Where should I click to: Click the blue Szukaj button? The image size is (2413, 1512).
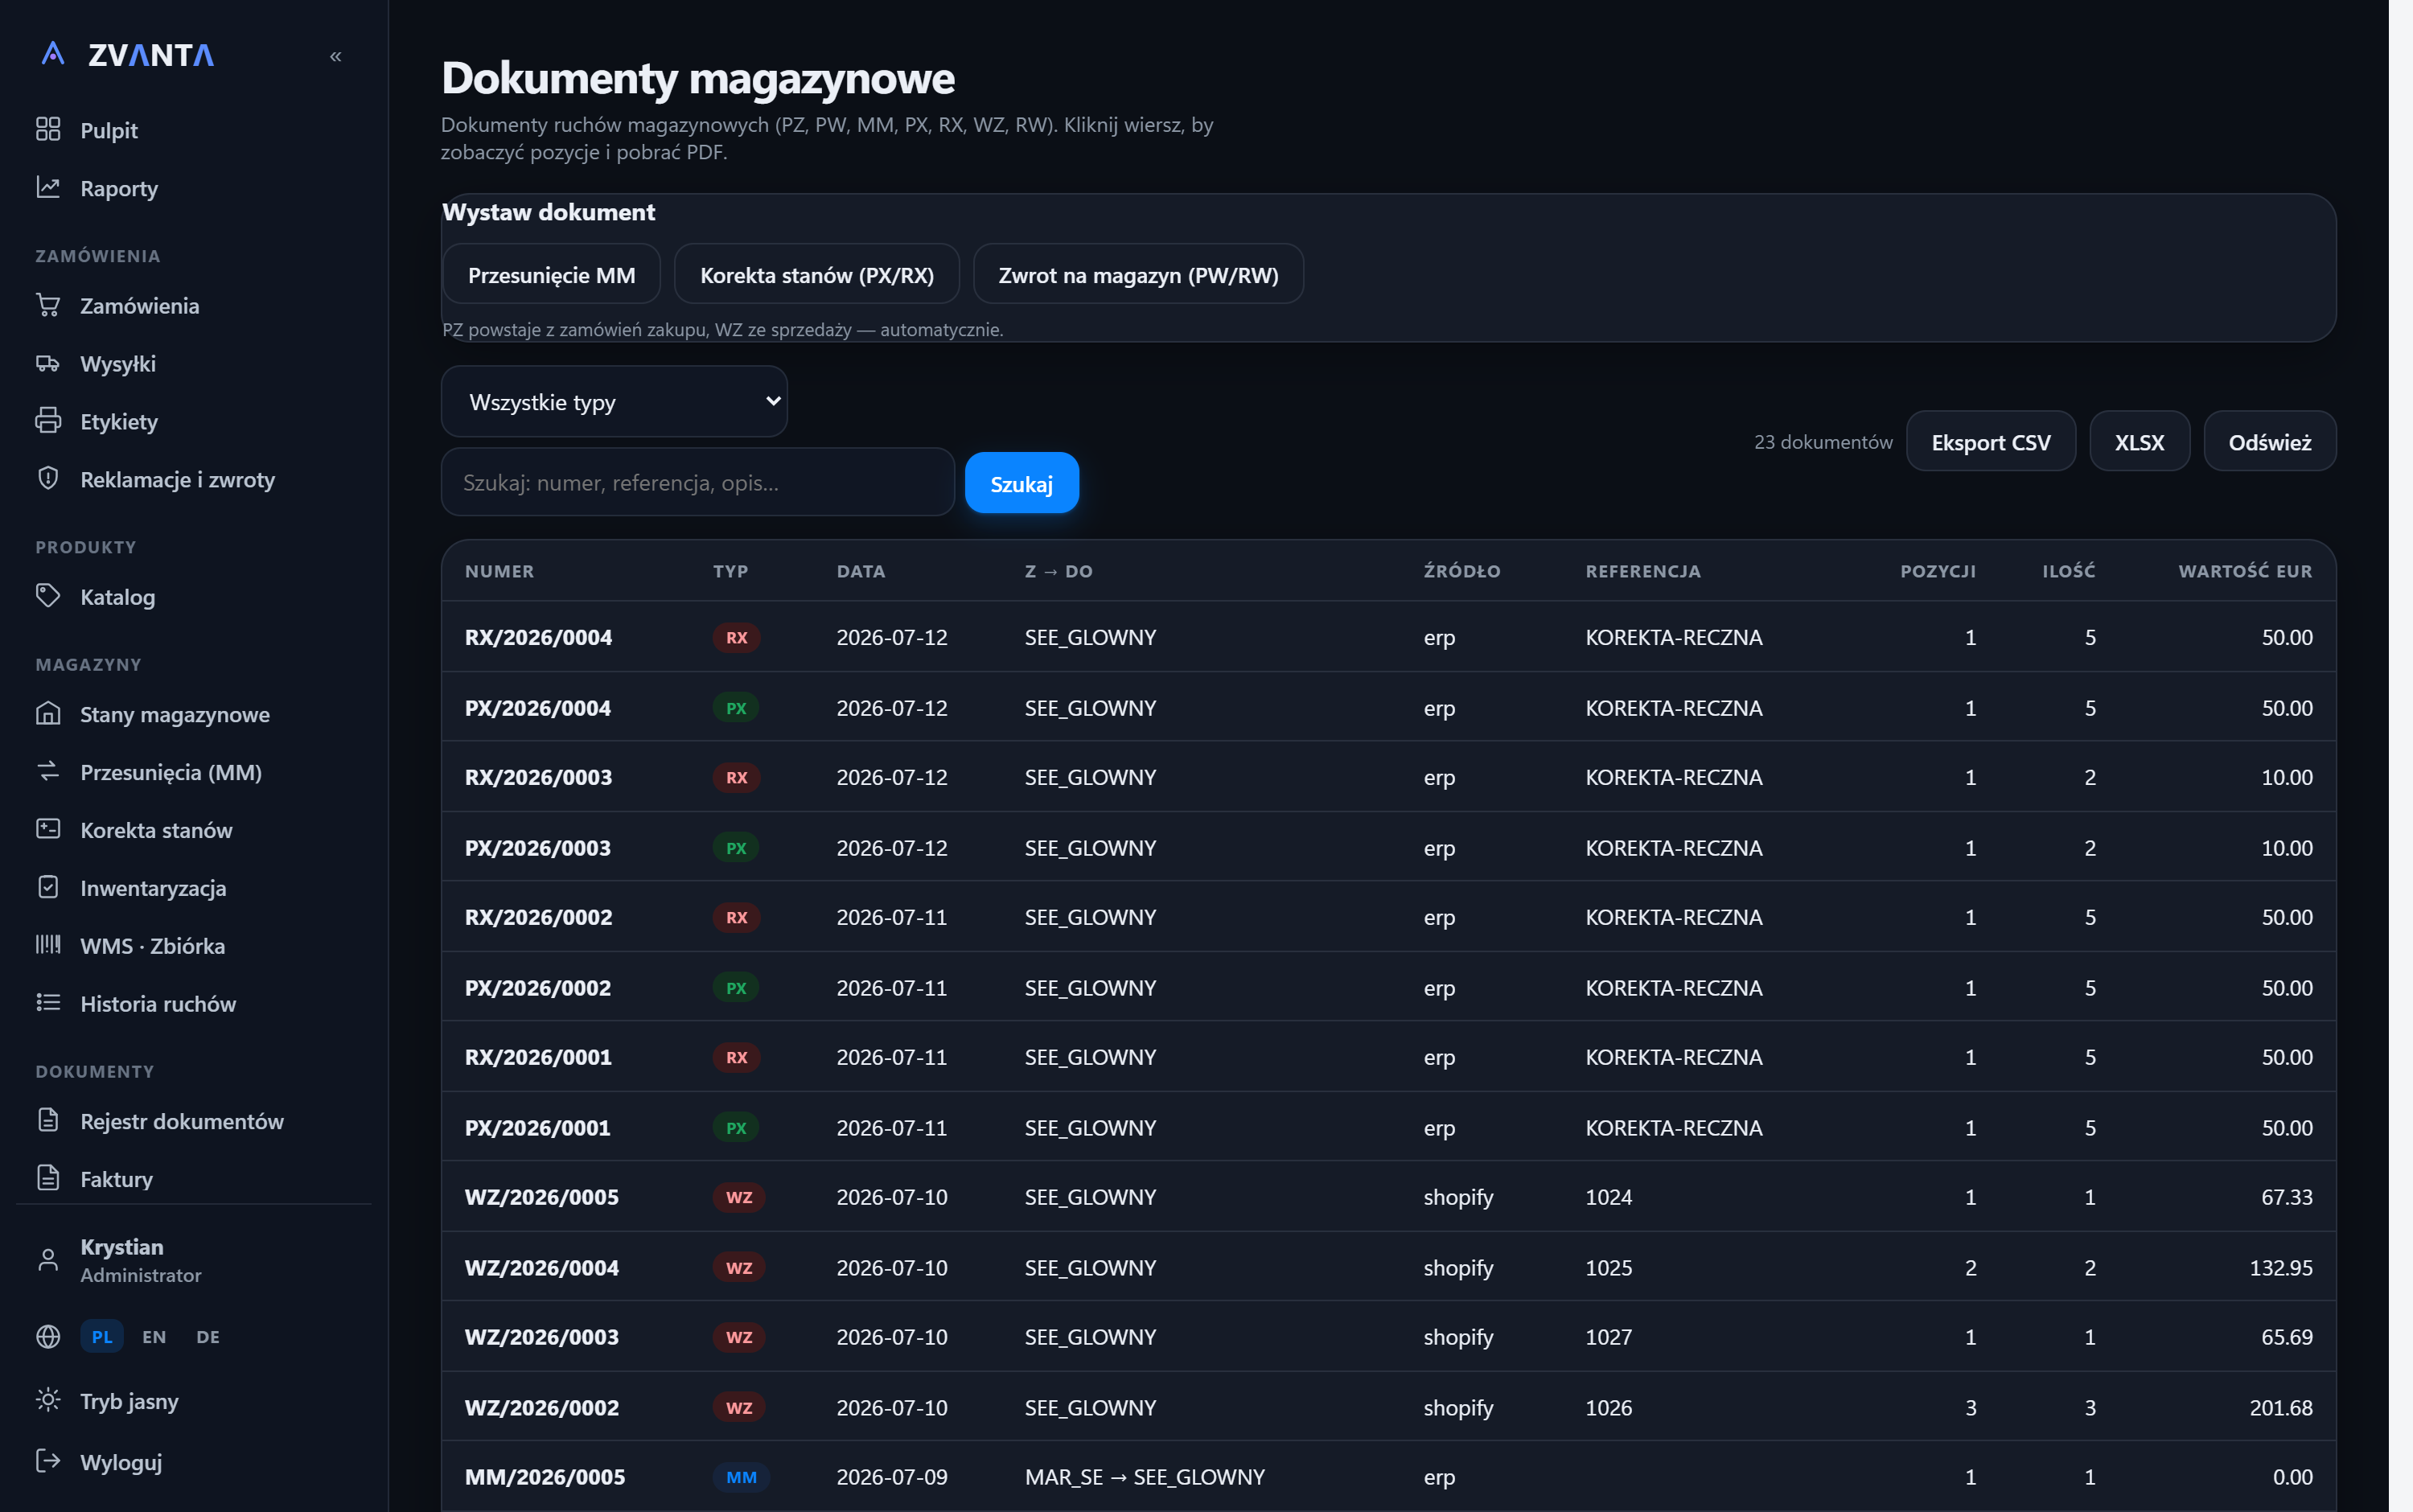click(x=1021, y=483)
